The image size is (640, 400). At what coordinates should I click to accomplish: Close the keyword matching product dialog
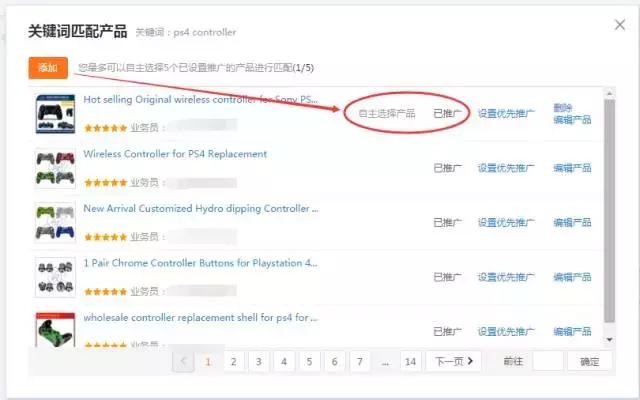point(619,26)
